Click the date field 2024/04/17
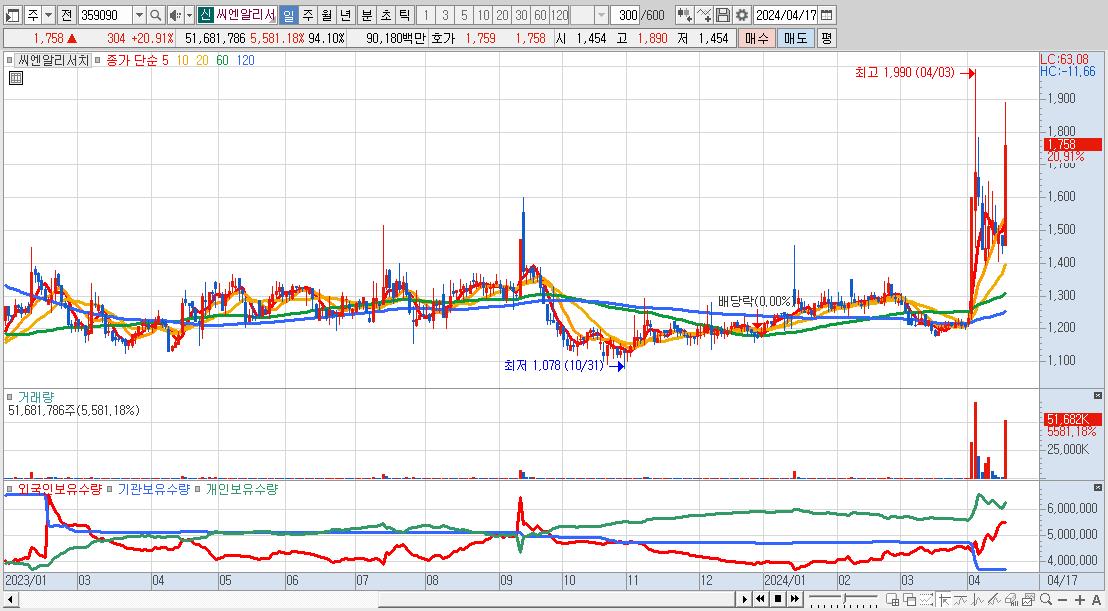The width and height of the screenshot is (1108, 611). [786, 15]
